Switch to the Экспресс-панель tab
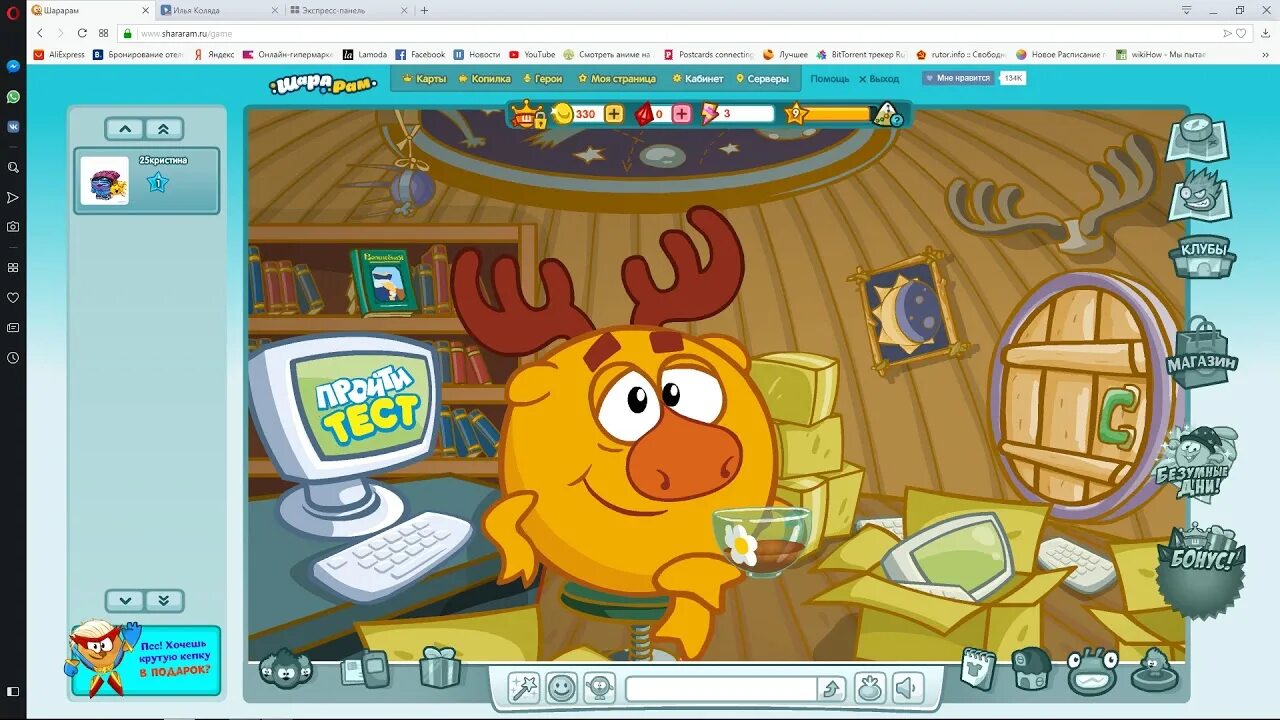 [x=349, y=10]
